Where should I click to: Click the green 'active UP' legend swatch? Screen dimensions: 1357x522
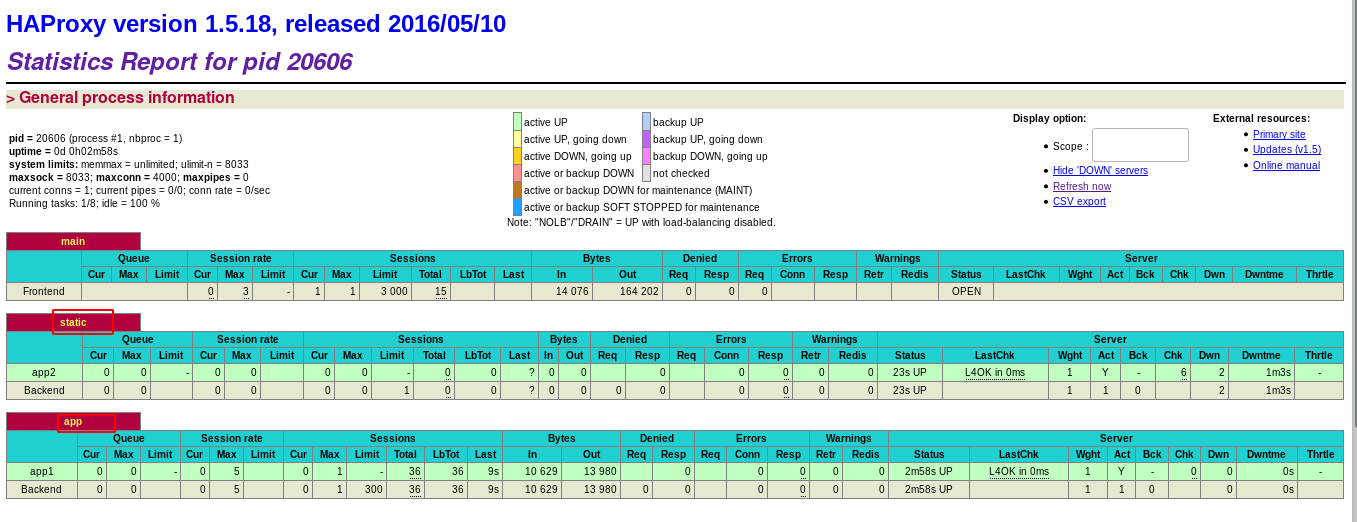tap(517, 122)
